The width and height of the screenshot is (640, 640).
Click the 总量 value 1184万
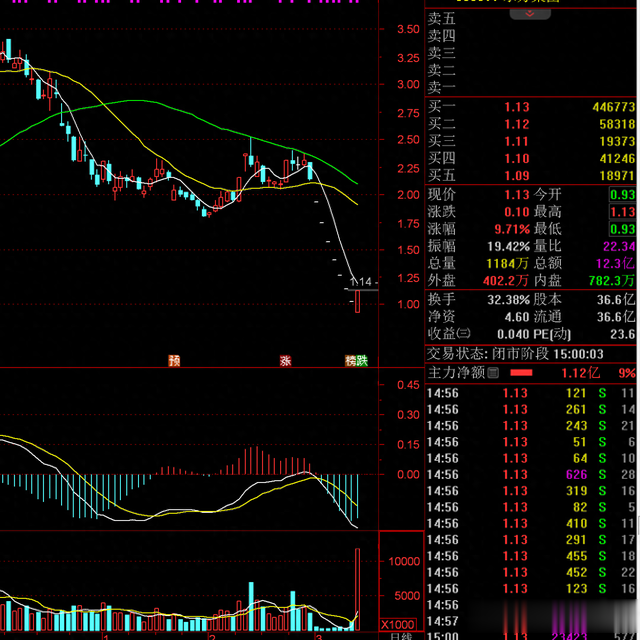[x=507, y=263]
